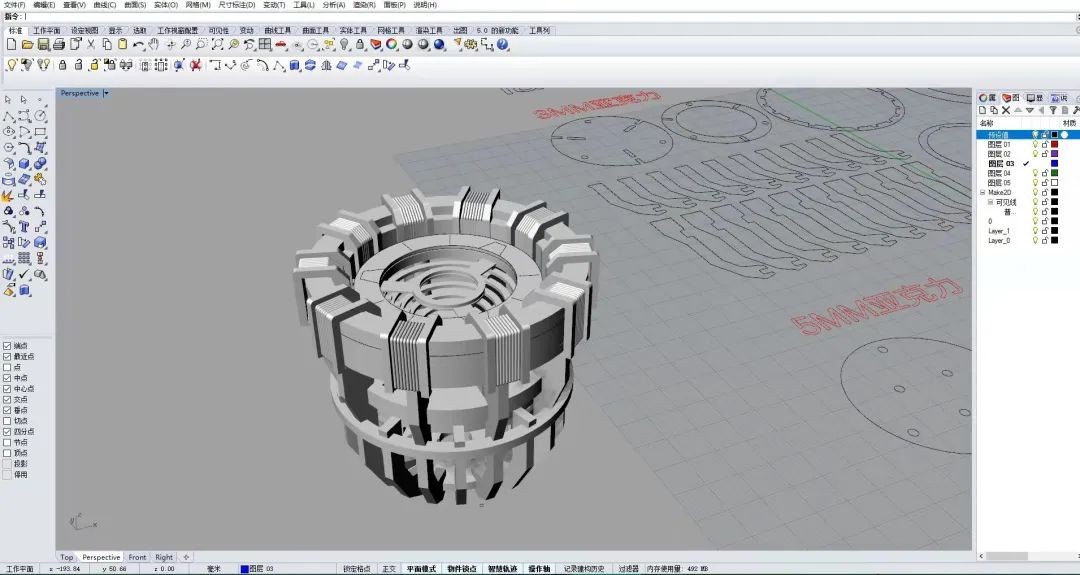Click the Save file icon
This screenshot has height=575, width=1080.
43,45
